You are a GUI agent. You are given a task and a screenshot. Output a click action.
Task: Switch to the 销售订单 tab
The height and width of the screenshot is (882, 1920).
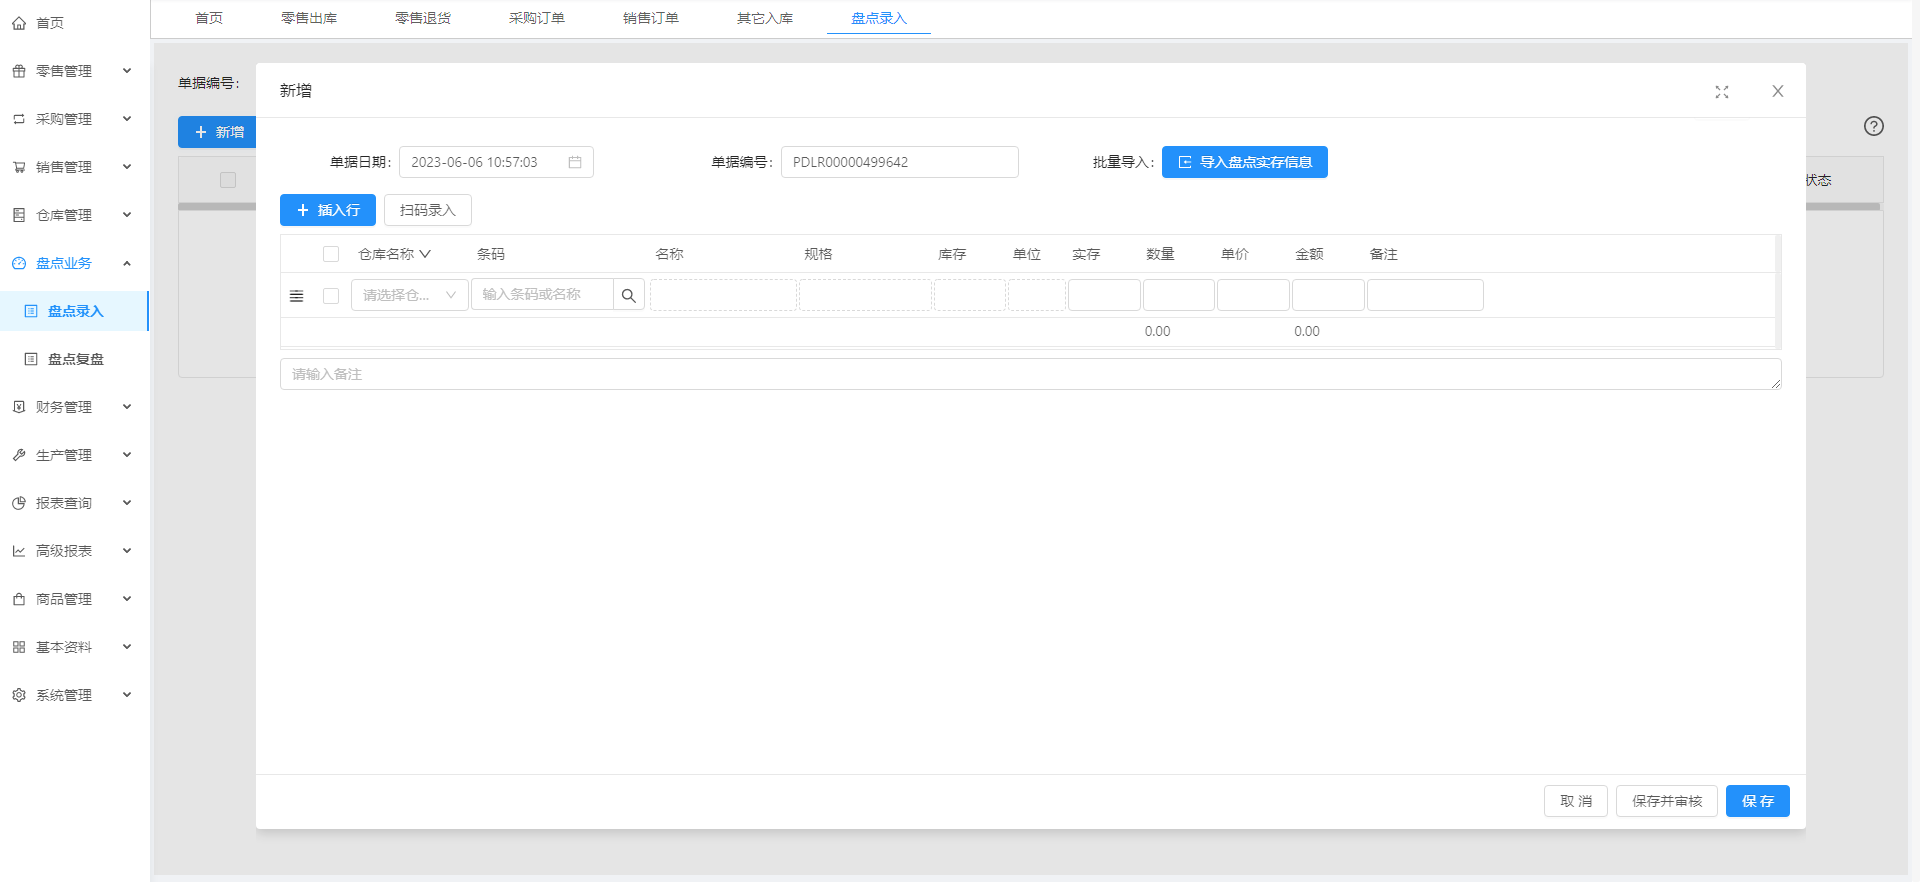(651, 18)
